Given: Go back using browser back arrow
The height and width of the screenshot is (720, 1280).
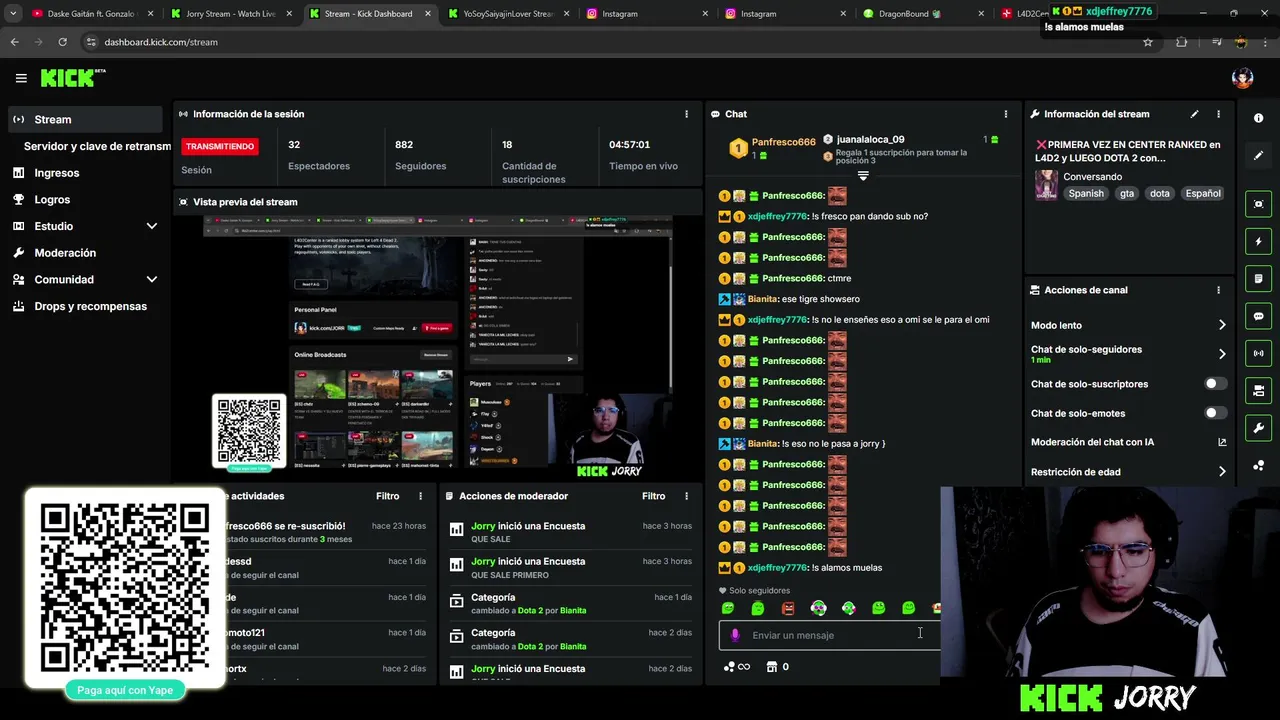Looking at the screenshot, I should [x=14, y=42].
